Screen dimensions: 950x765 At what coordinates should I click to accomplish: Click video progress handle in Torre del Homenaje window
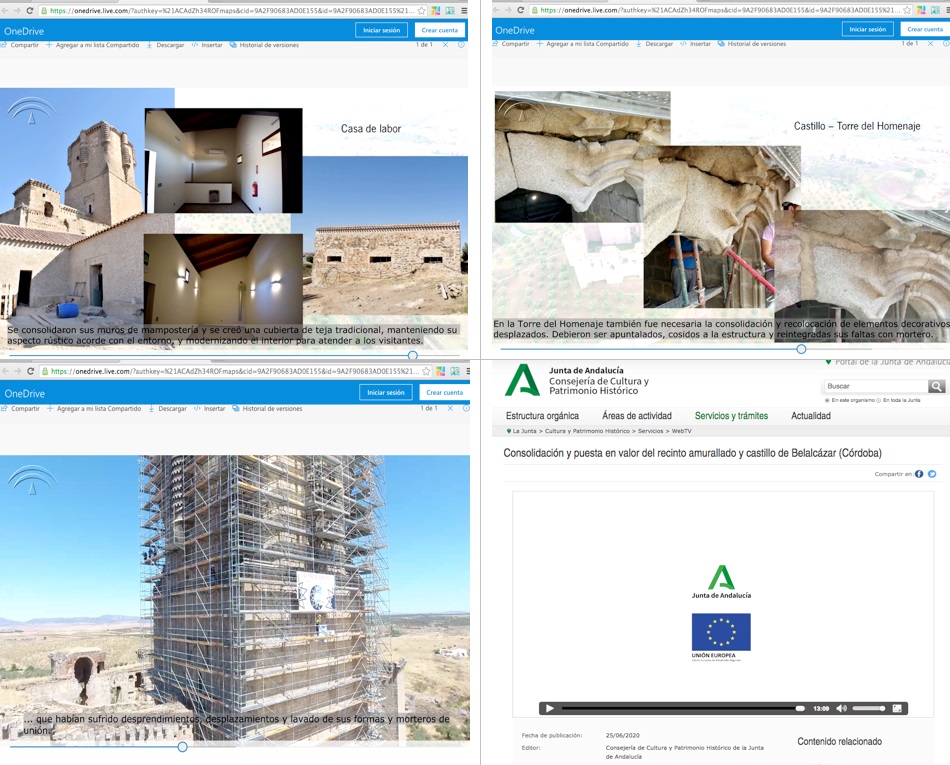coord(802,349)
